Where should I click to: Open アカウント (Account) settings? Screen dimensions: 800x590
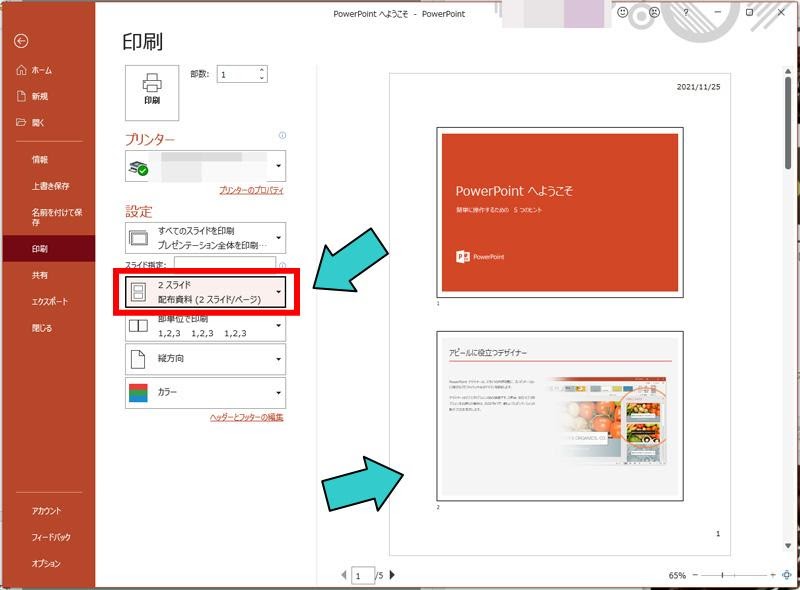coord(46,510)
